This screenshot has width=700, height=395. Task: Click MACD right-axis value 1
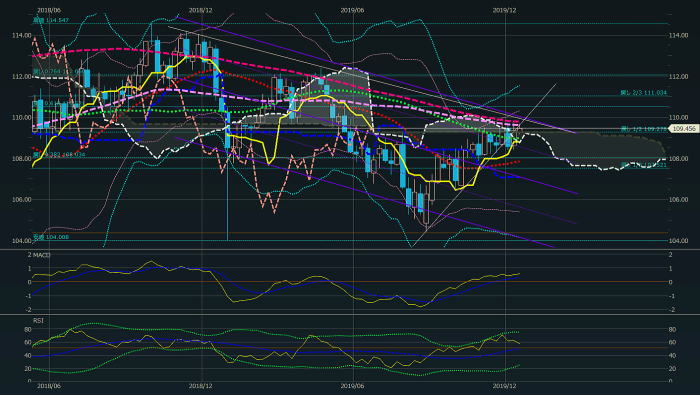point(671,268)
